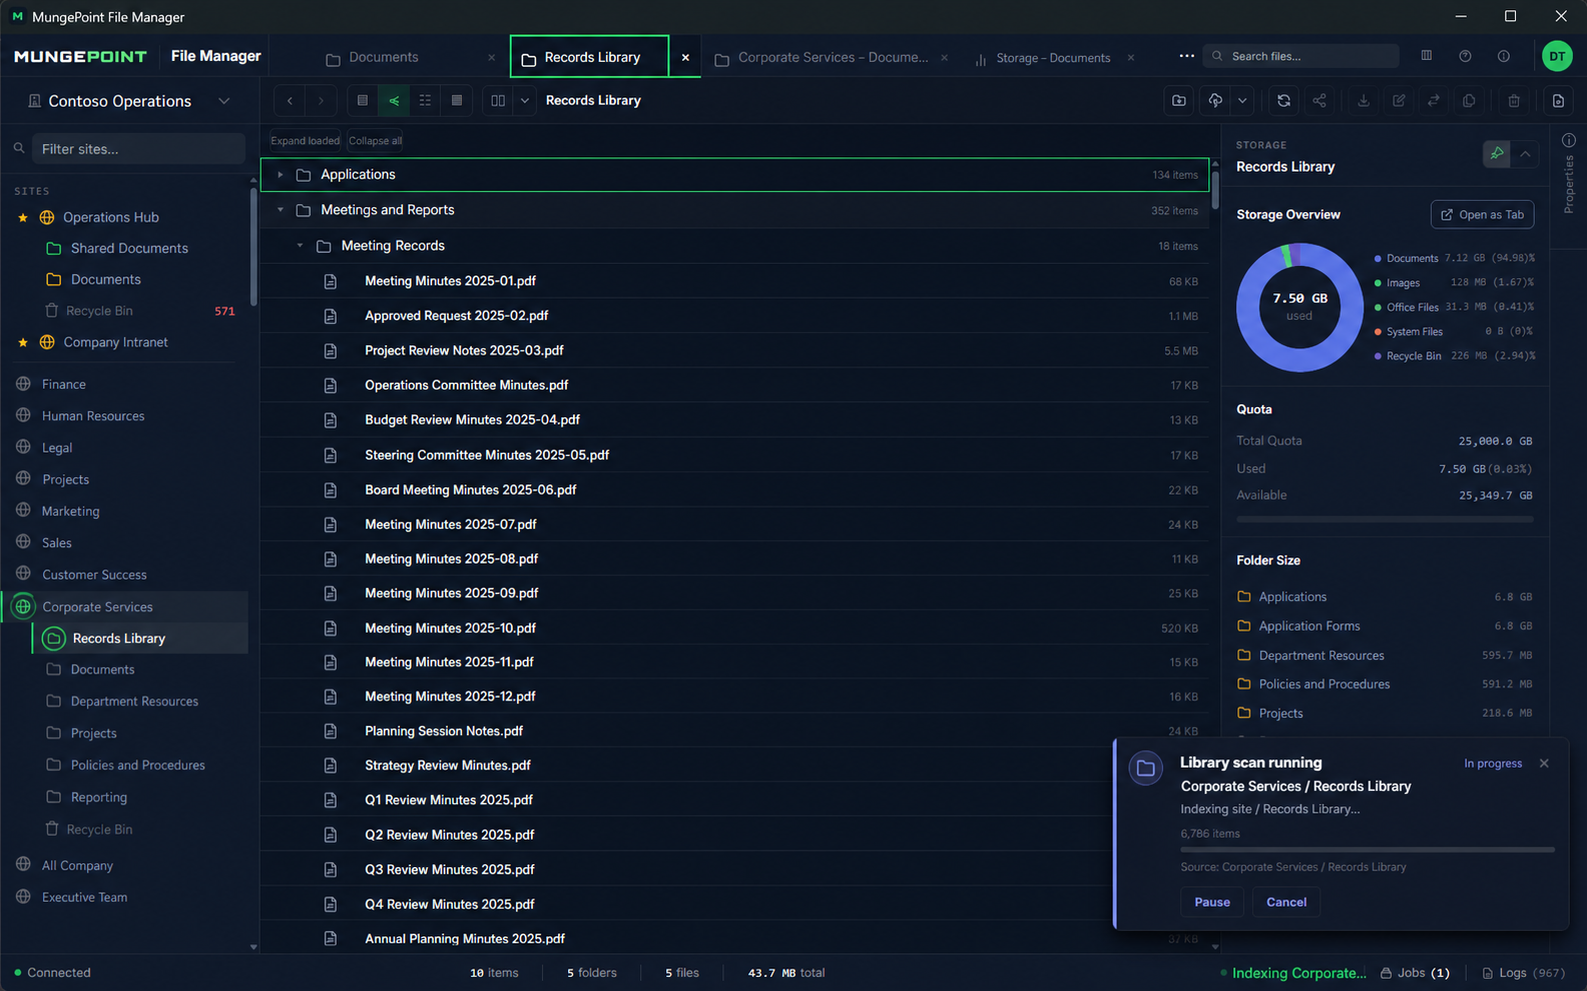Focus the Search files input field
The height and width of the screenshot is (991, 1587).
(x=1301, y=56)
